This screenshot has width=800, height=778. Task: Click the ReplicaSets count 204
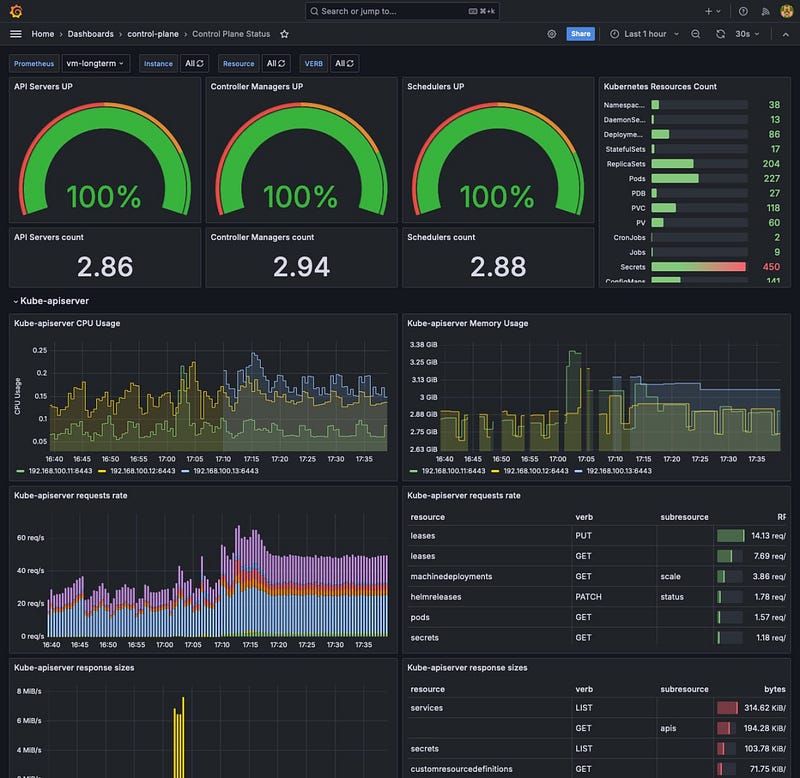point(770,164)
